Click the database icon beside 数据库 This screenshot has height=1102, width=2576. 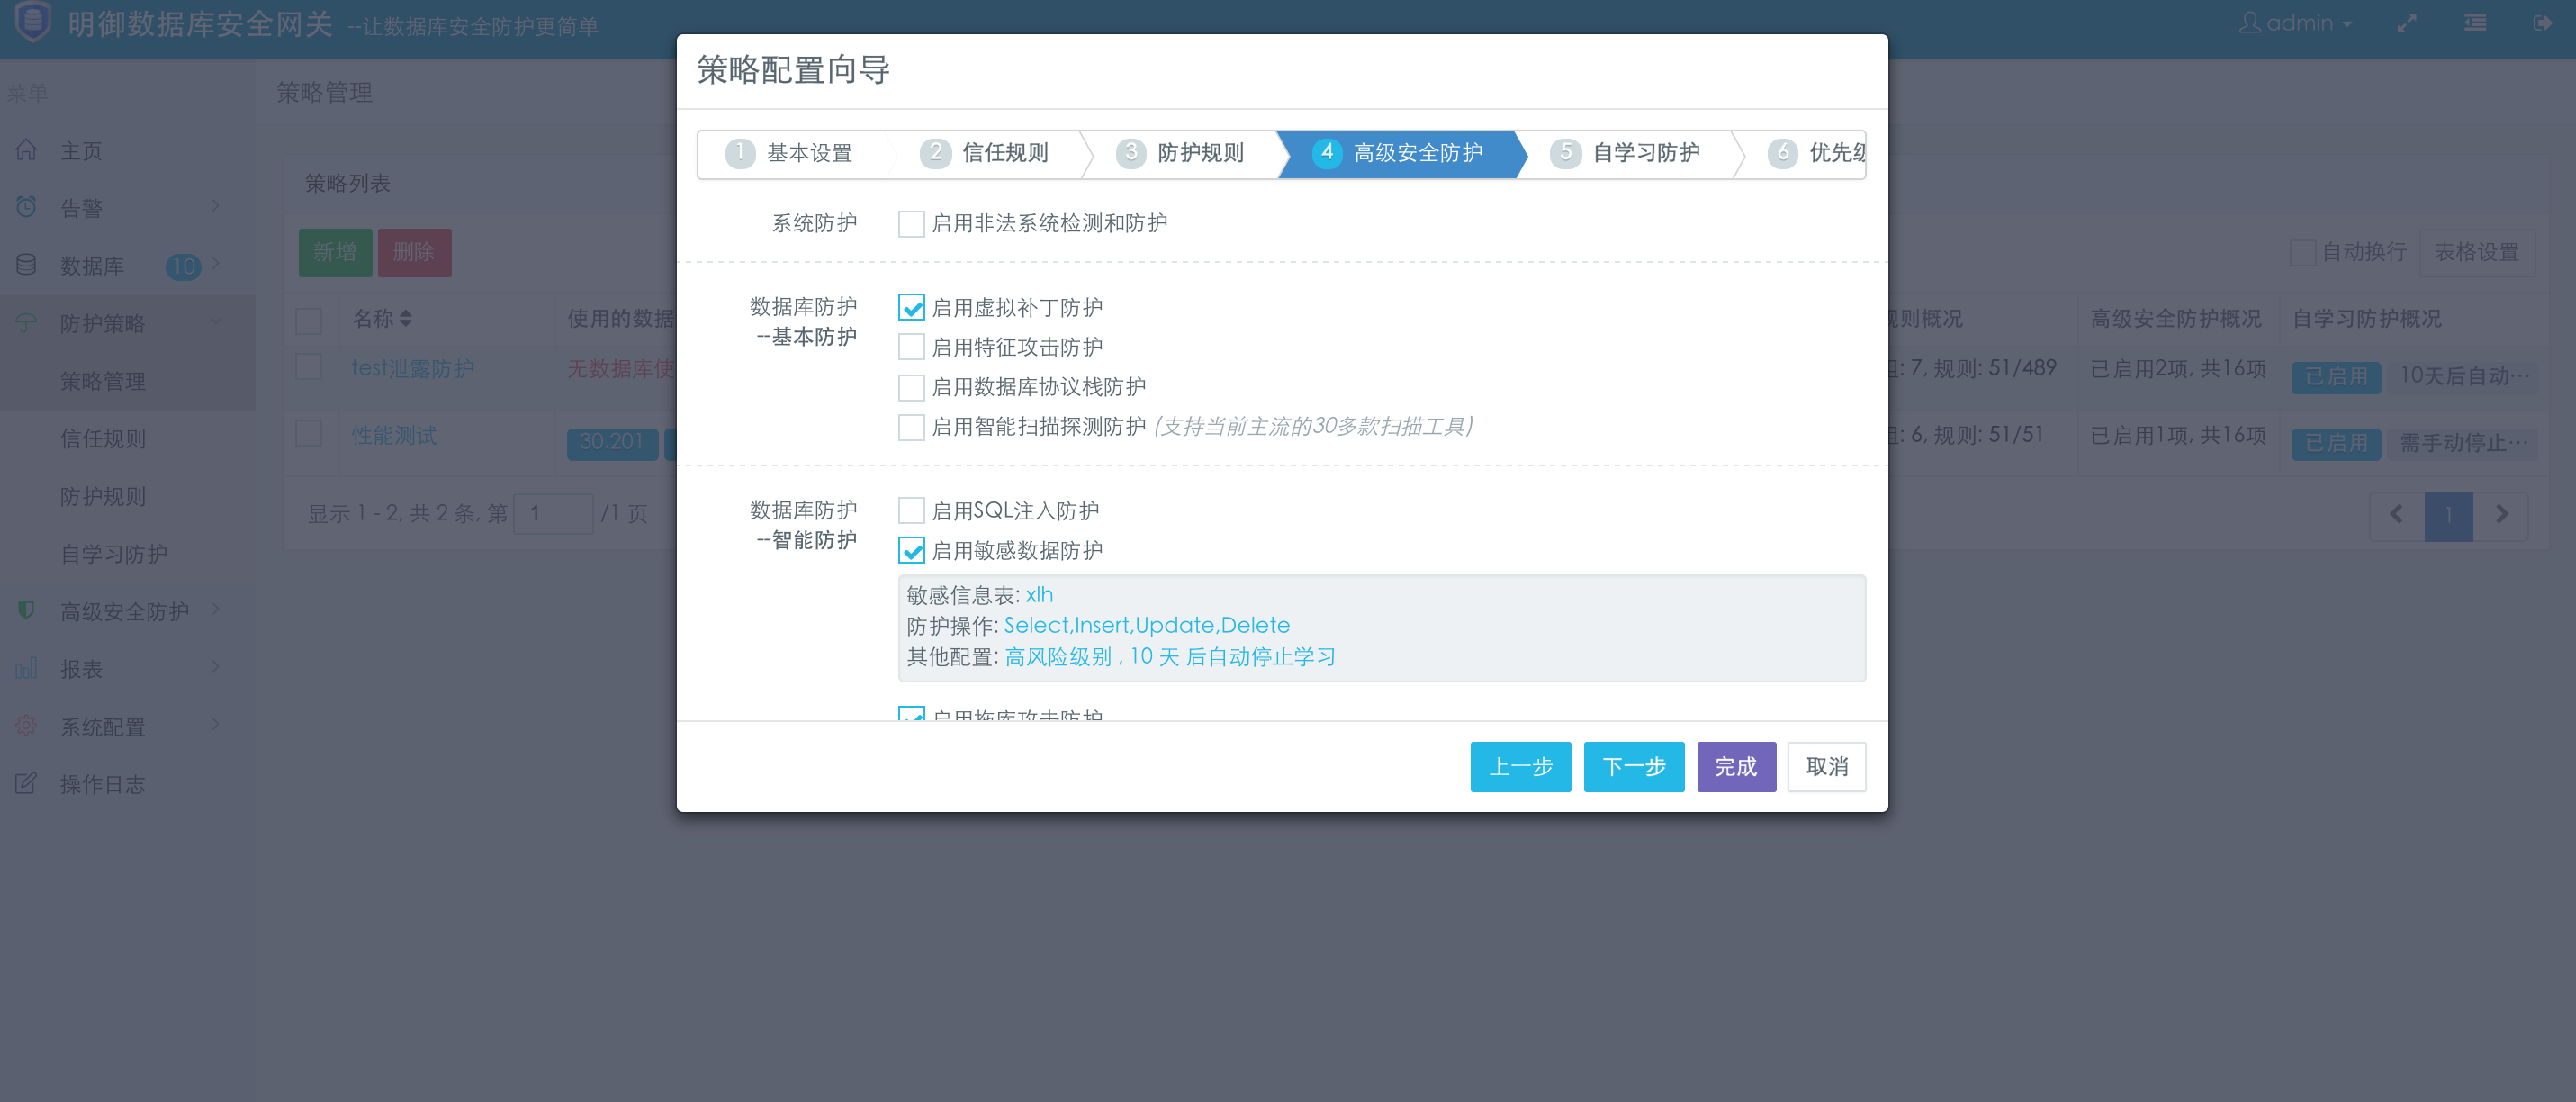(26, 265)
